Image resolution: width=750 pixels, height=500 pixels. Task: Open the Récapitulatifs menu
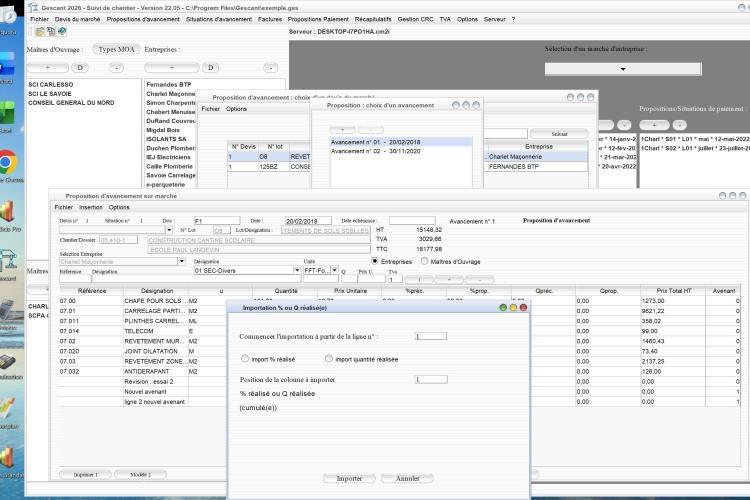(x=373, y=19)
